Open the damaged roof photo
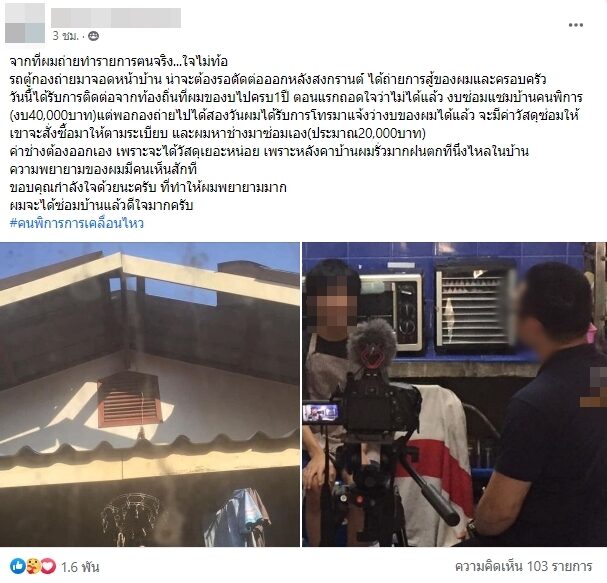The height and width of the screenshot is (583, 607). coord(150,394)
